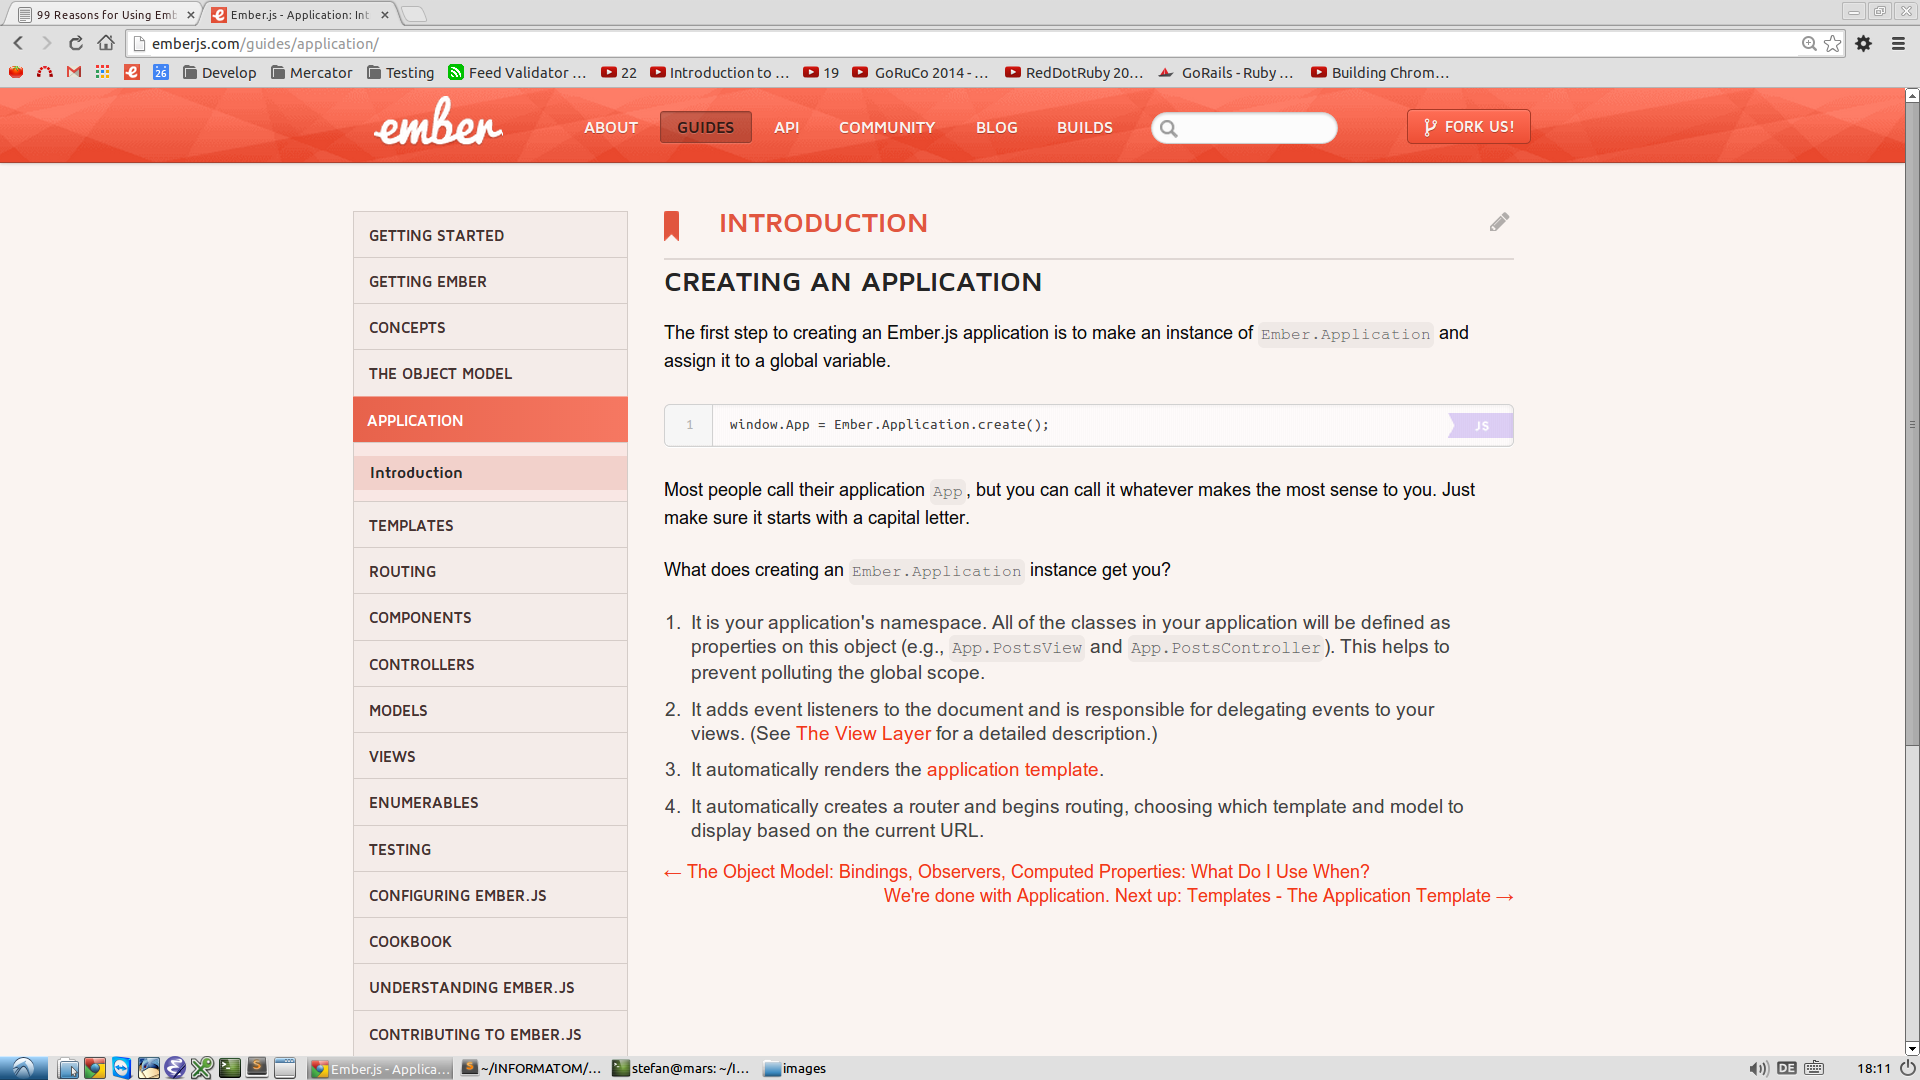Open a new browser tab
This screenshot has height=1080, width=1920.
point(414,14)
